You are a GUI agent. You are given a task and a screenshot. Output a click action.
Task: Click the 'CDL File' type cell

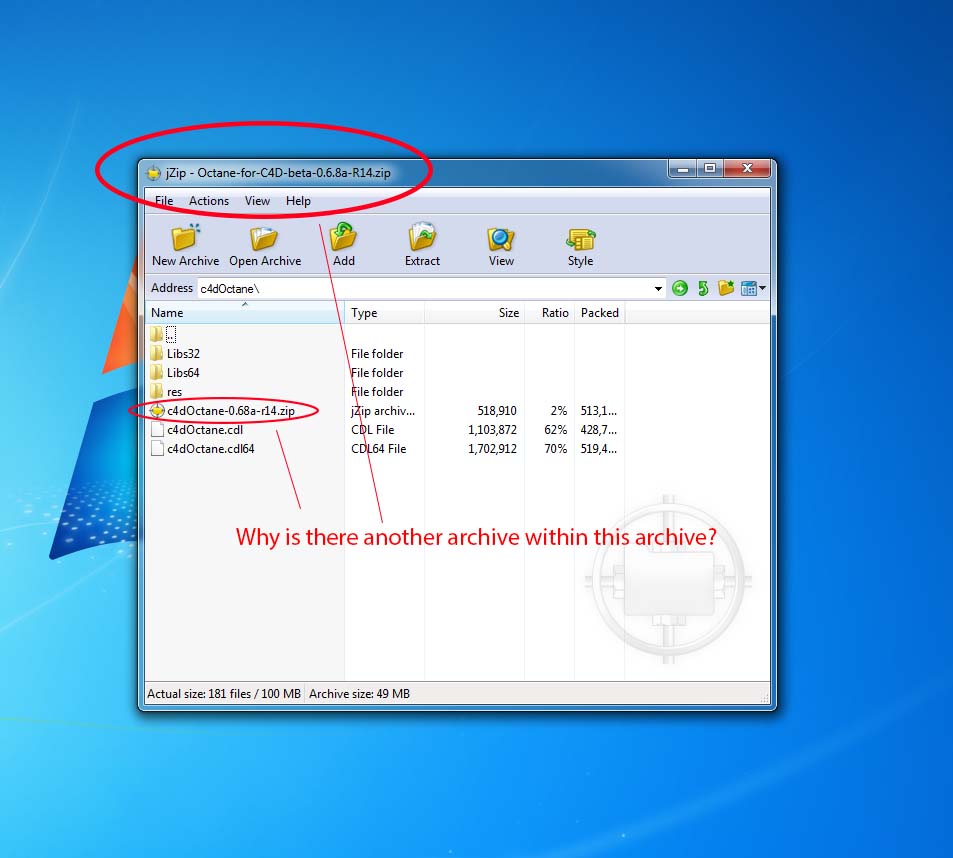[x=373, y=430]
